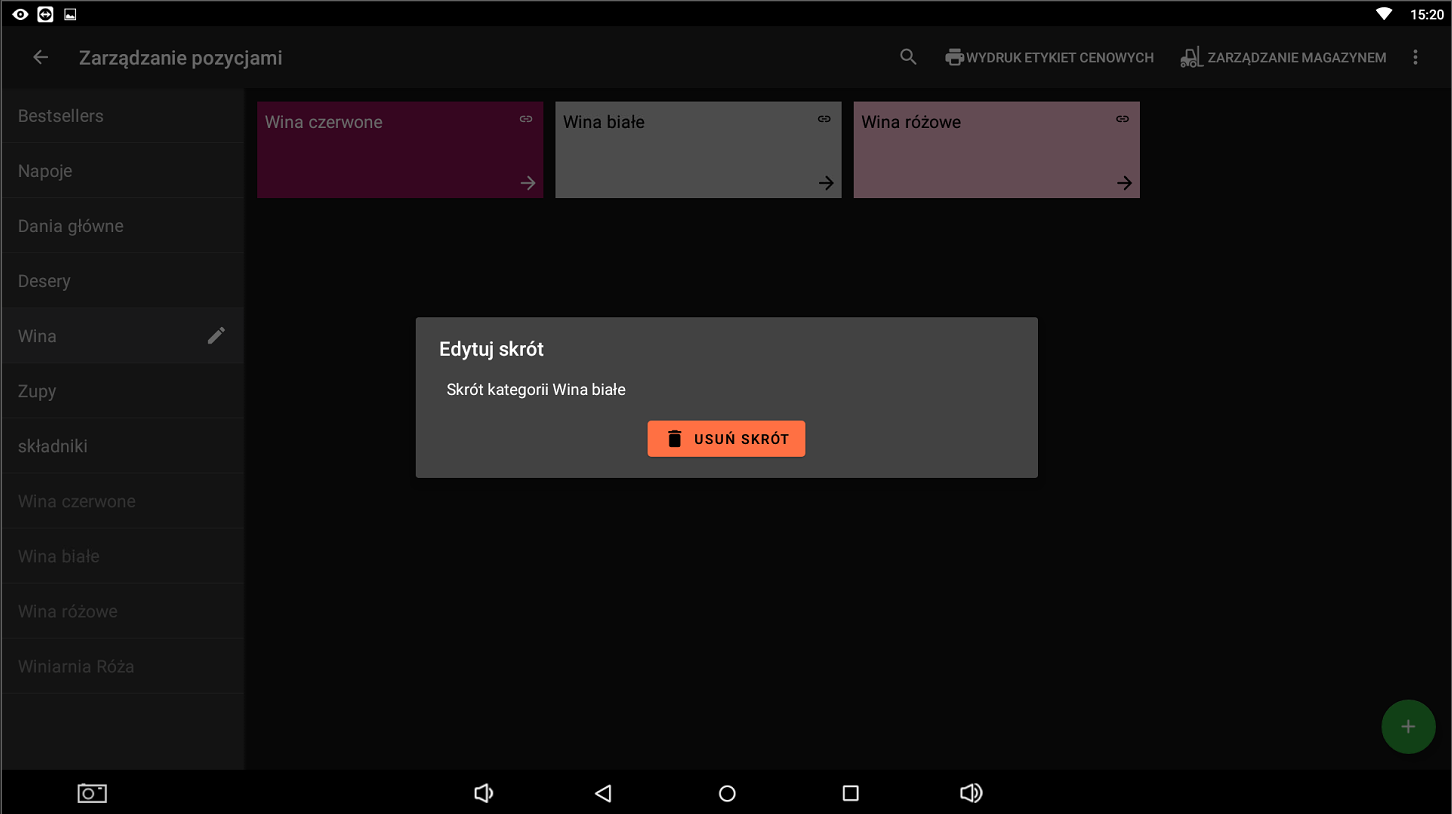Tap the volume up speaker icon

(x=970, y=793)
